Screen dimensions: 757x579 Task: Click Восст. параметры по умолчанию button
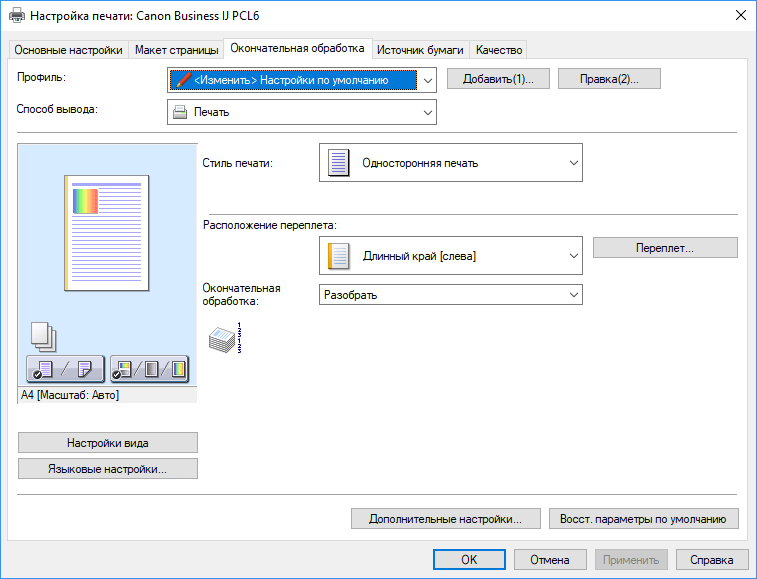click(x=644, y=519)
